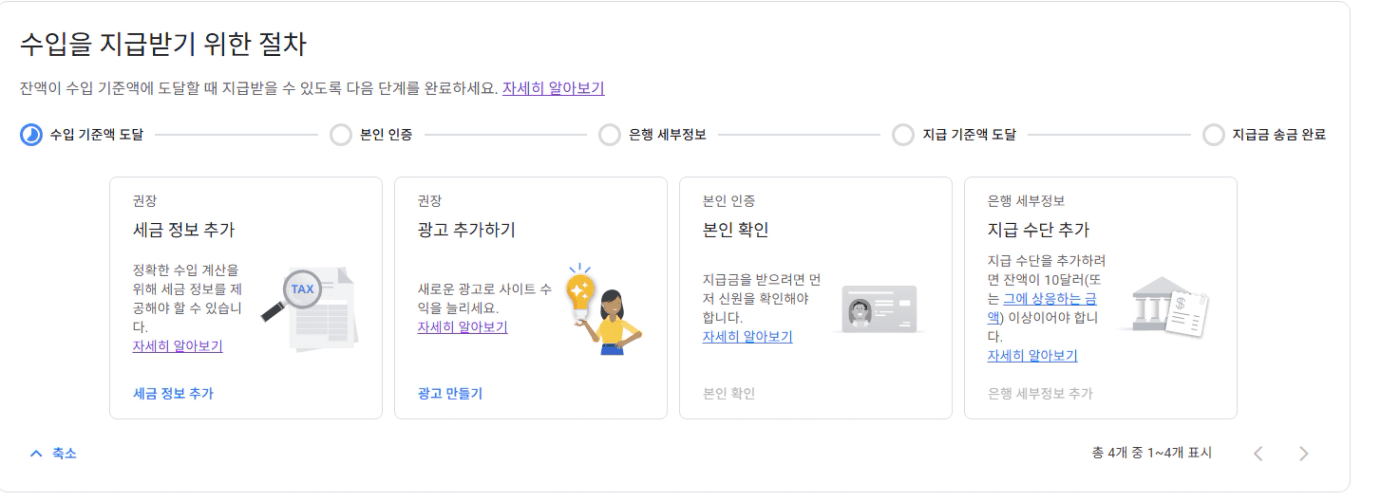Click the tax document magnifier illustration
Image resolution: width=1381 pixels, height=502 pixels.
(309, 306)
